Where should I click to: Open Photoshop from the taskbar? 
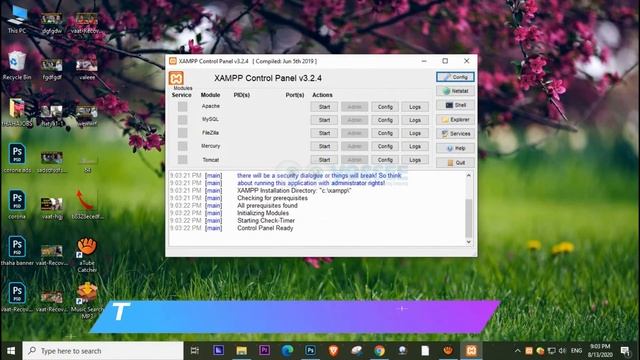tap(311, 351)
